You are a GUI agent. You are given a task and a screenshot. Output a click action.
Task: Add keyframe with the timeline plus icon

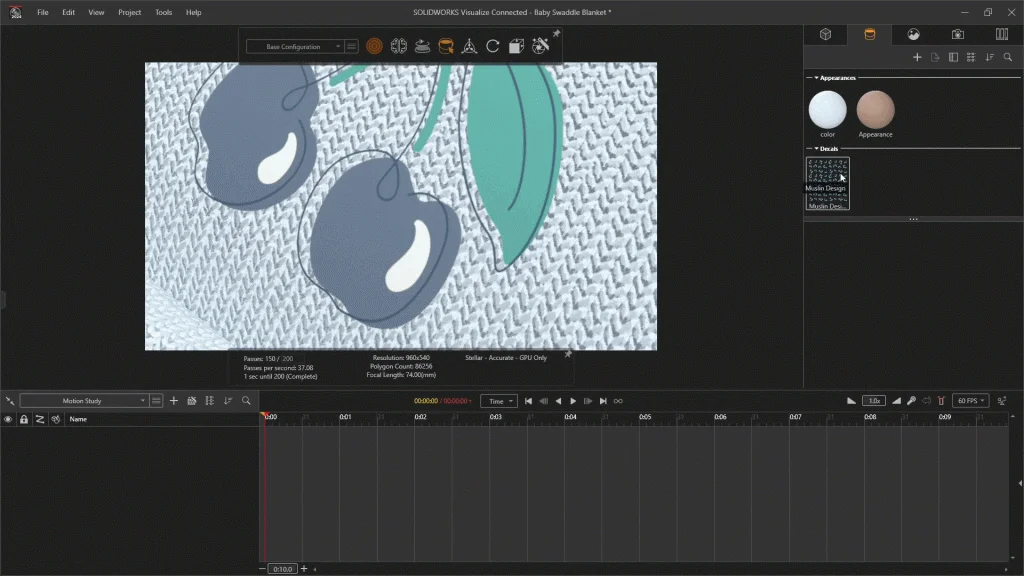point(173,401)
